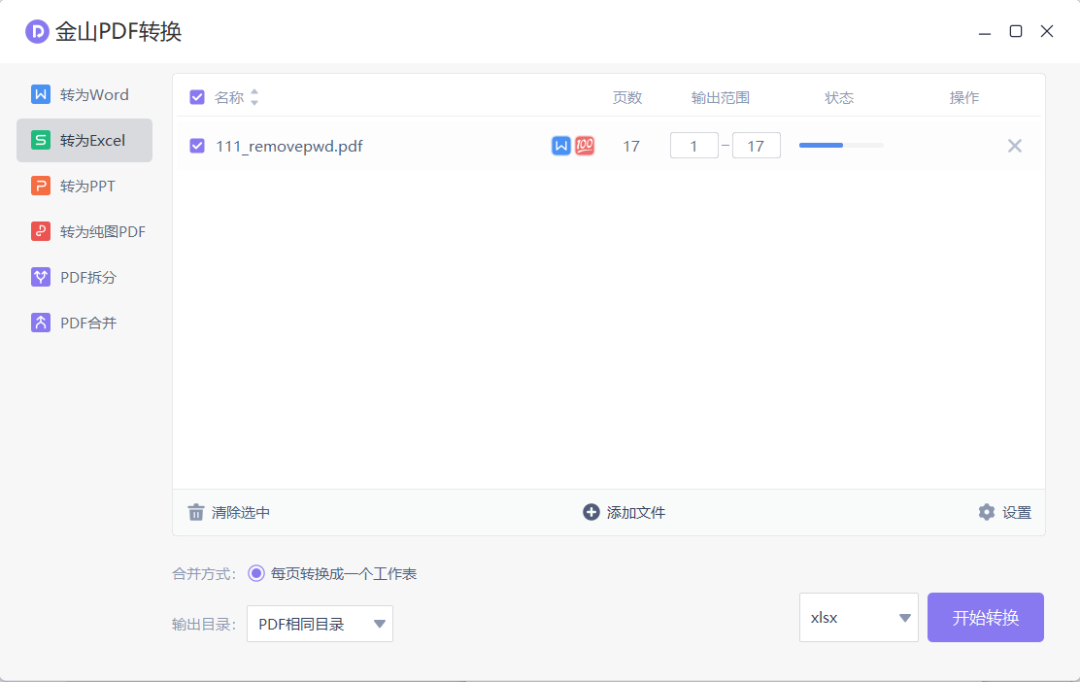Select the green Excel icon in sidebar
Screen dimensions: 1080x682
point(41,141)
